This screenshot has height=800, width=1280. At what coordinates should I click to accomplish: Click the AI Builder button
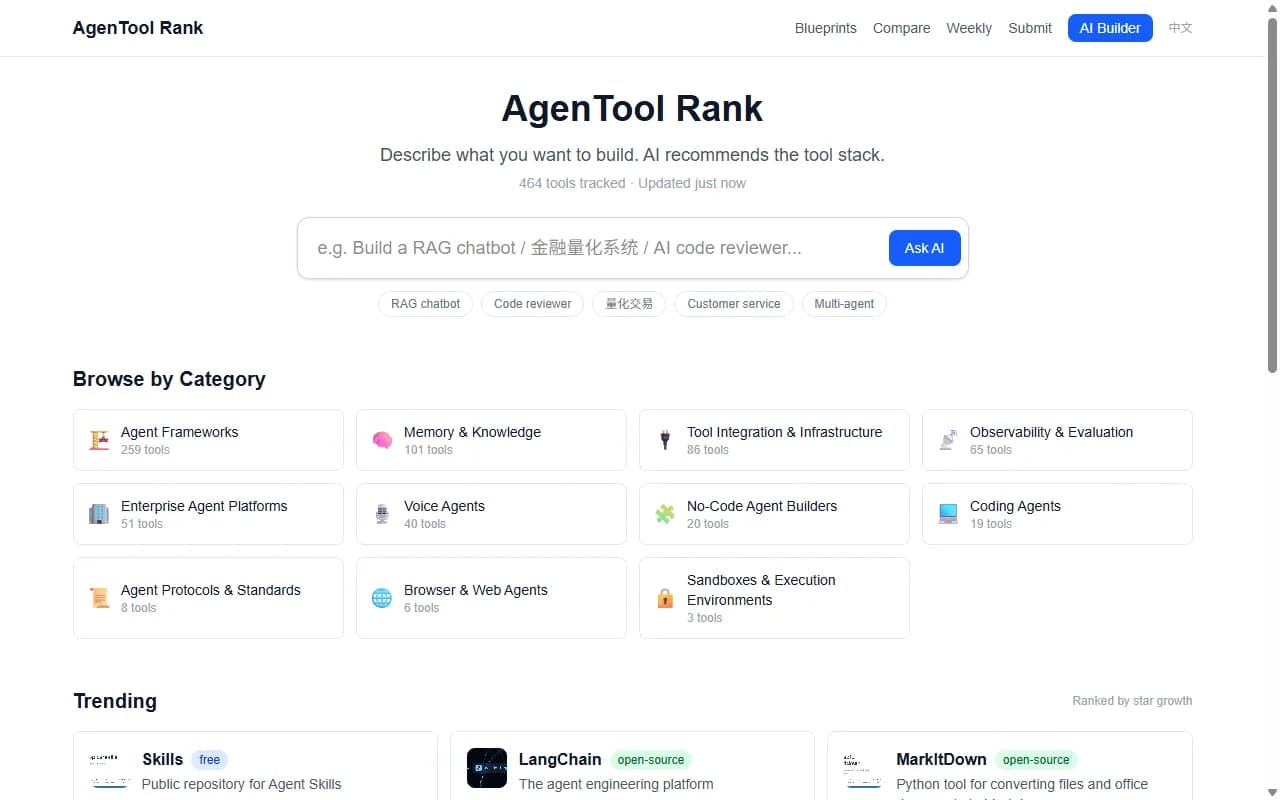point(1110,28)
